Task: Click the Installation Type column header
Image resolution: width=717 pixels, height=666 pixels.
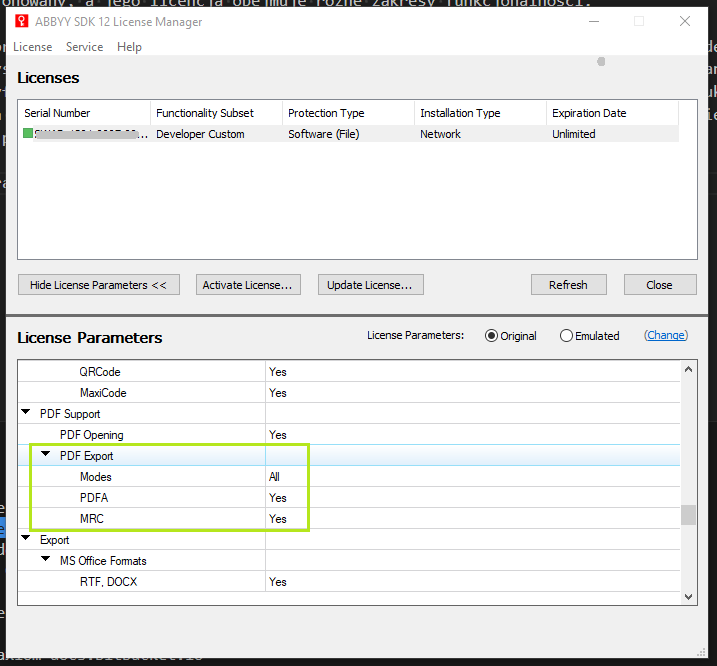Action: 480,113
